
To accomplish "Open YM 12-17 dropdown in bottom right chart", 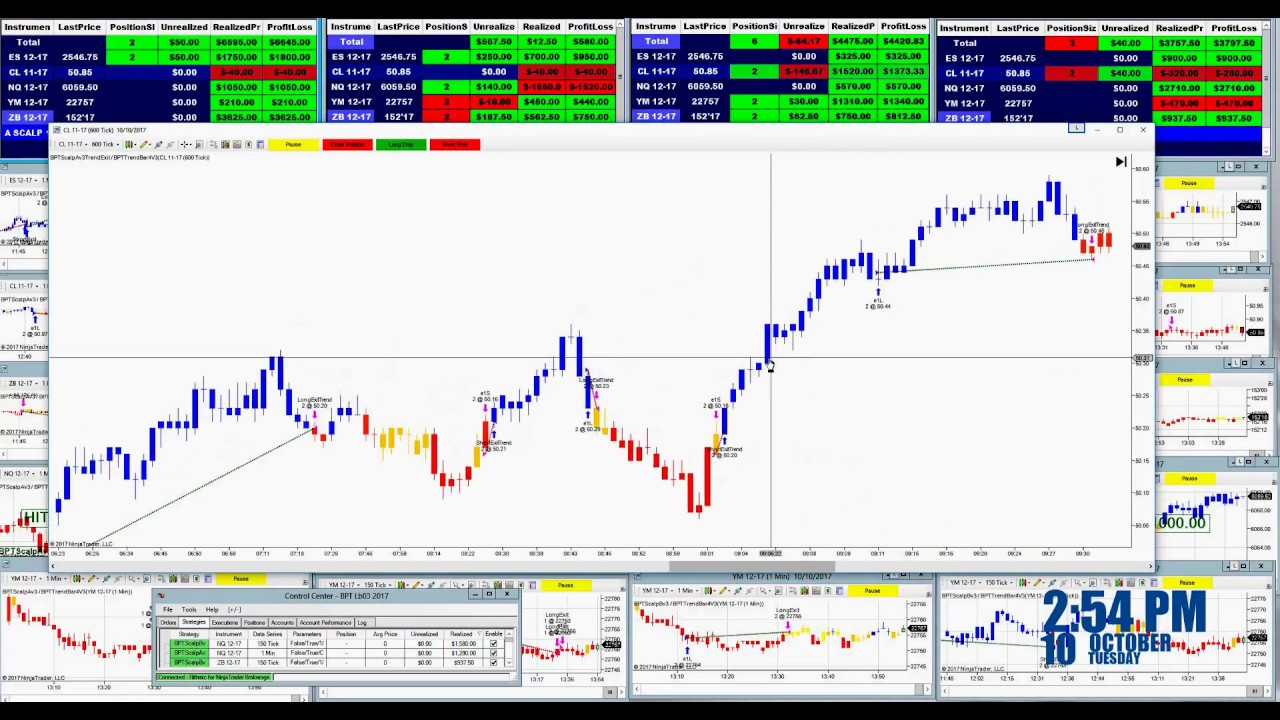I will 965,582.
